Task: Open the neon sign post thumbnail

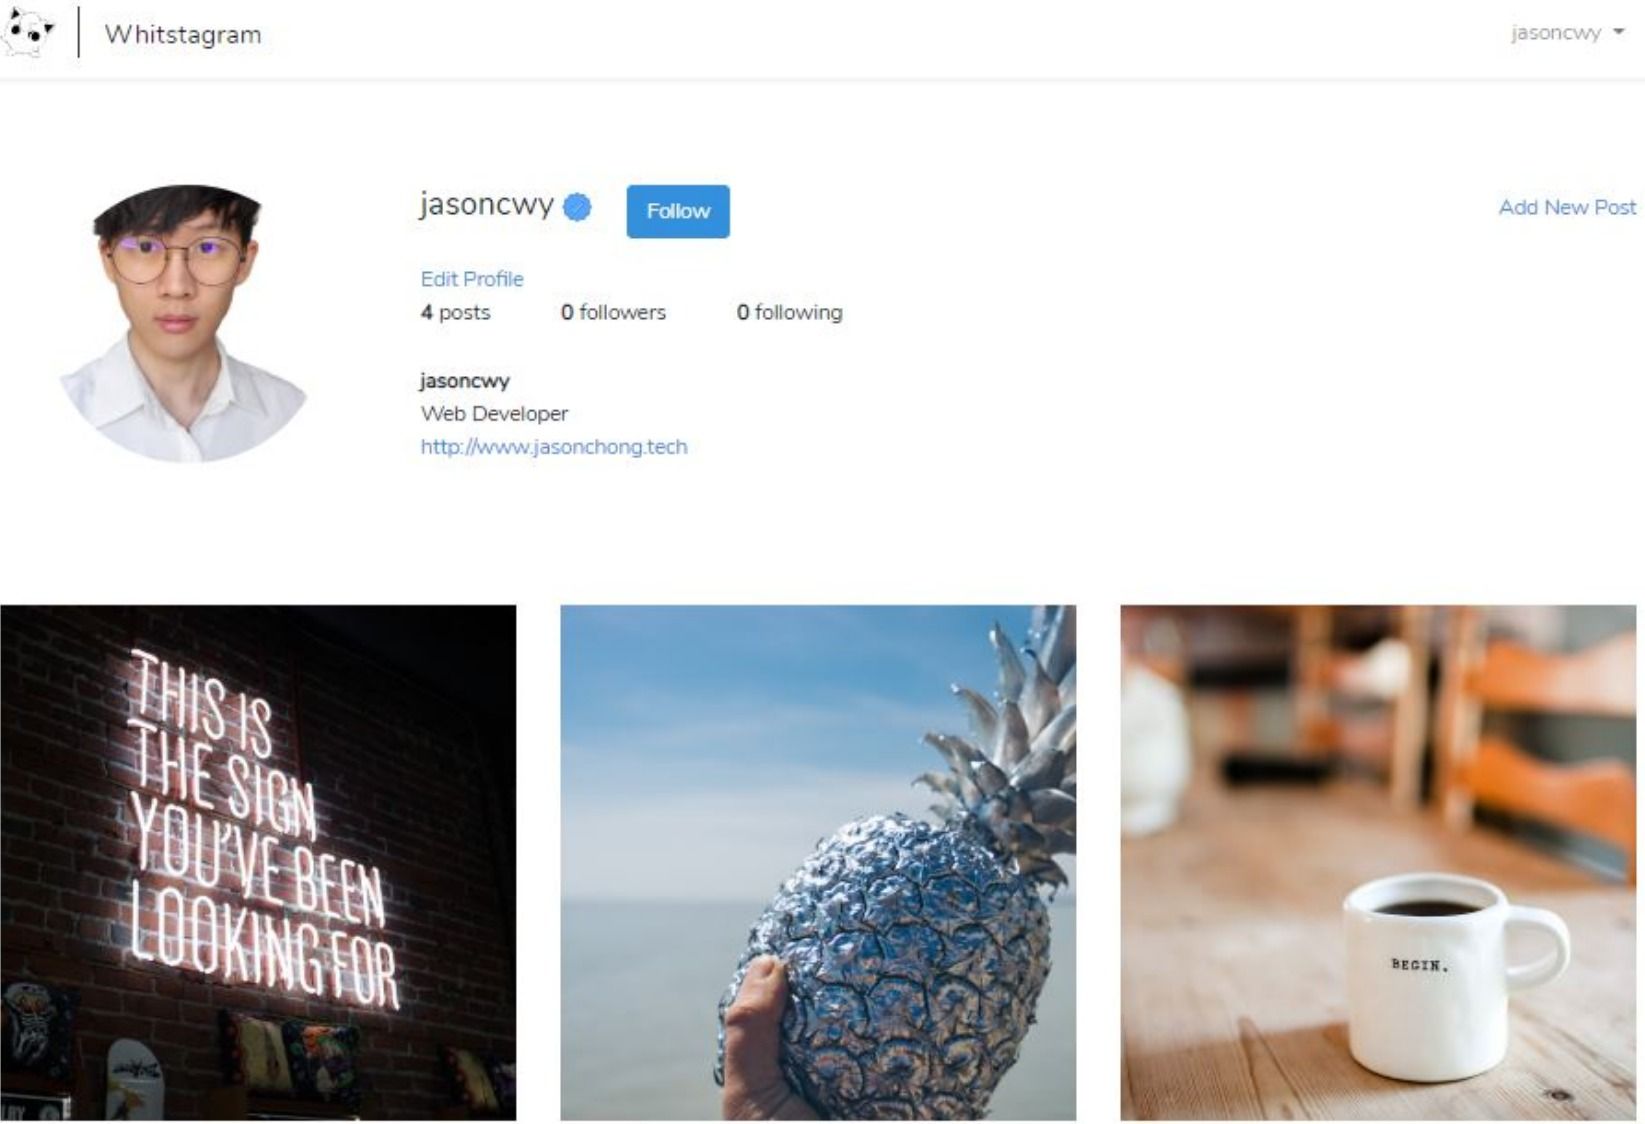Action: point(258,862)
